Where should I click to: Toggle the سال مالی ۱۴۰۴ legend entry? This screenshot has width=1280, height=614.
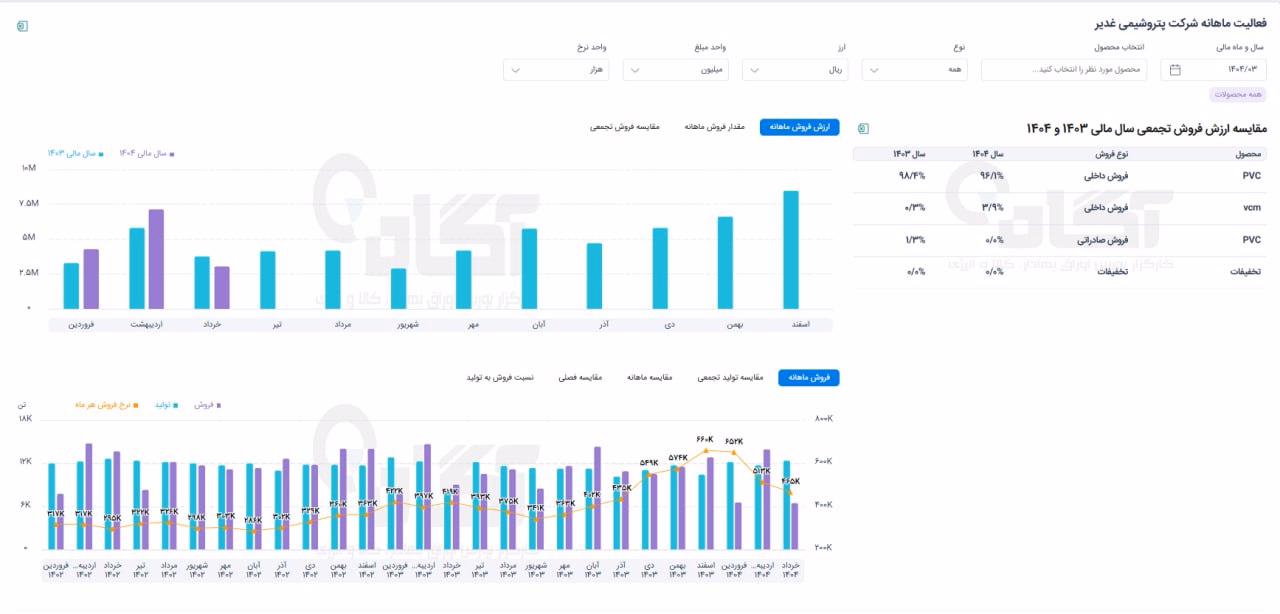(x=147, y=153)
